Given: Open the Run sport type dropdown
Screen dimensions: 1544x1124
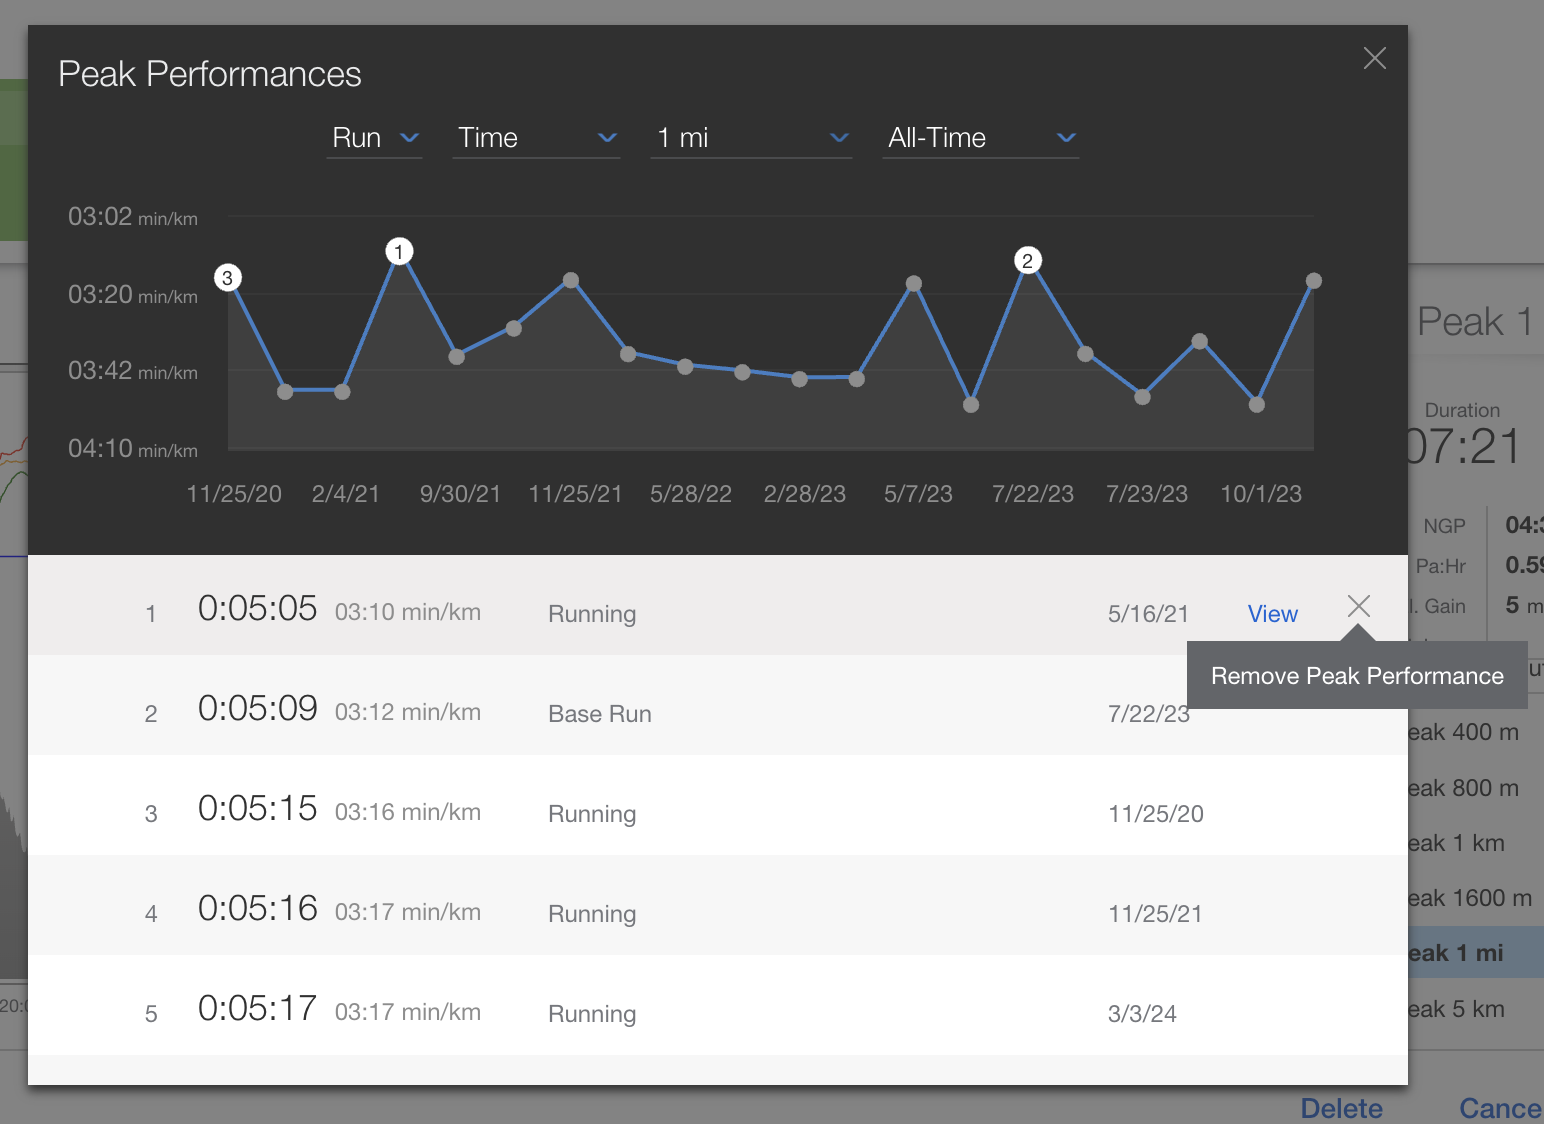Looking at the screenshot, I should pyautogui.click(x=375, y=138).
